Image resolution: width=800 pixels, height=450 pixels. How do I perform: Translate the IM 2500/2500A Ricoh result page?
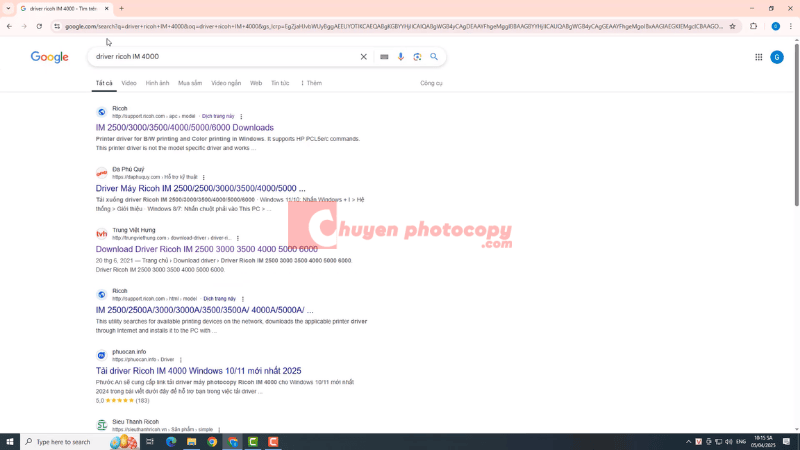click(x=219, y=299)
